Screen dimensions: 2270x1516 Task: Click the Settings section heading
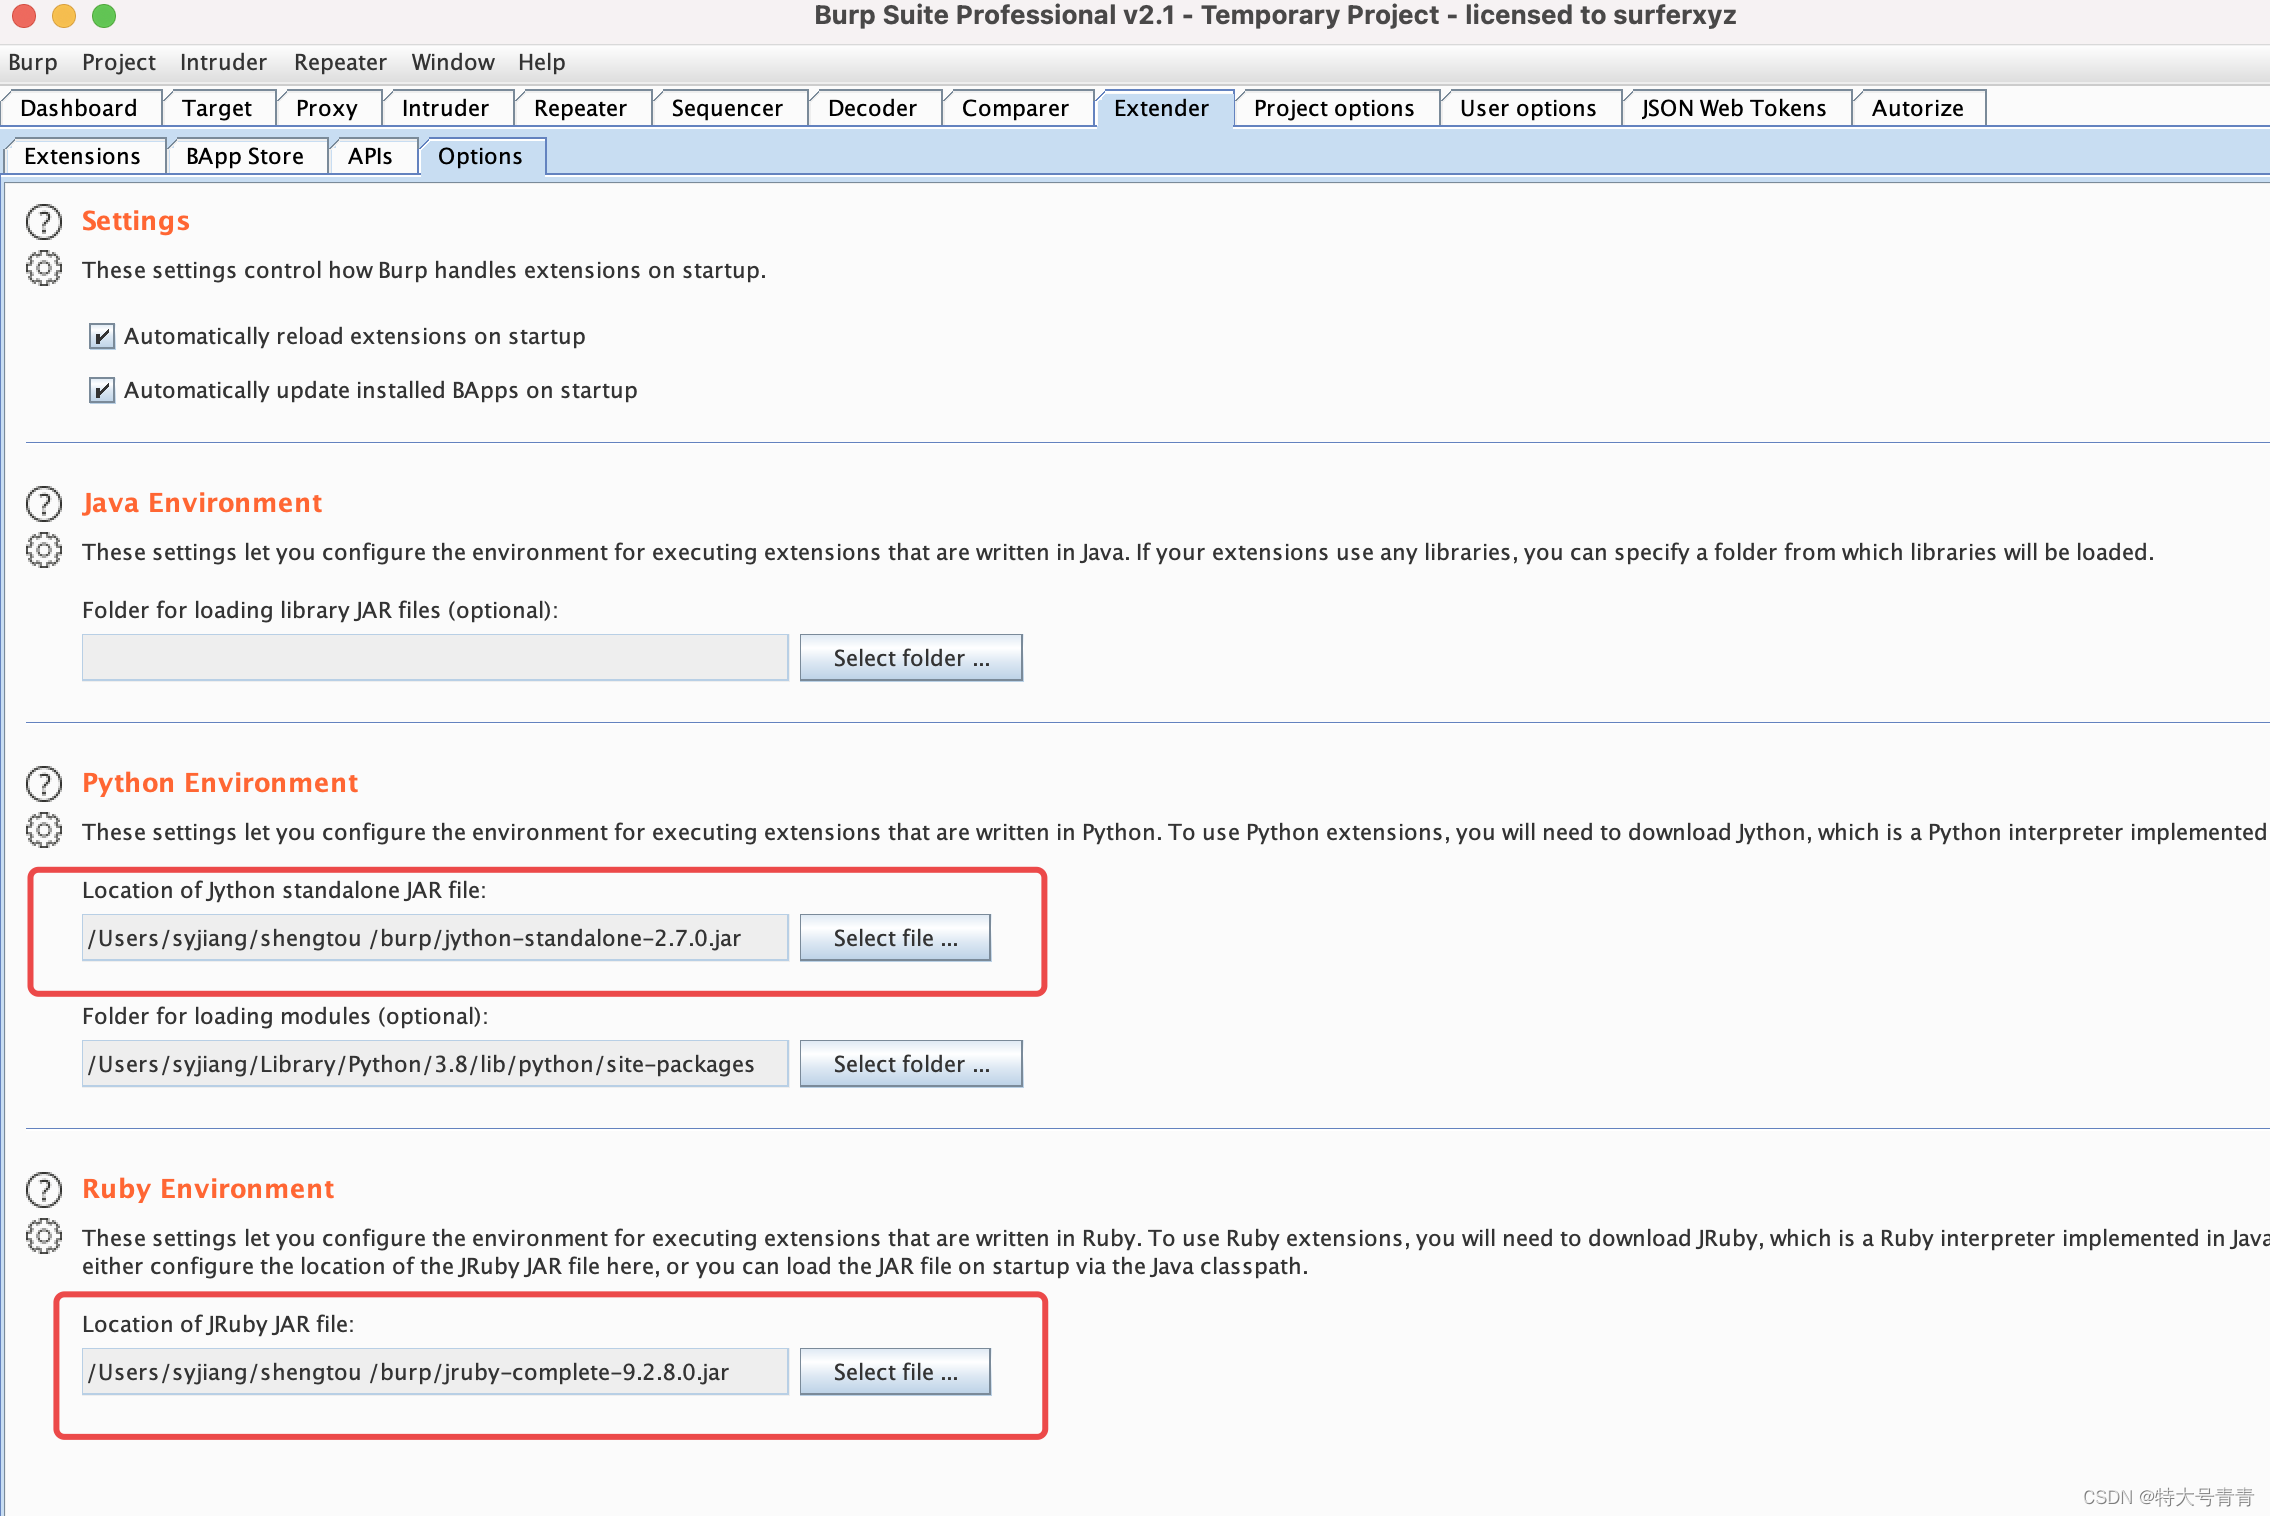point(136,221)
